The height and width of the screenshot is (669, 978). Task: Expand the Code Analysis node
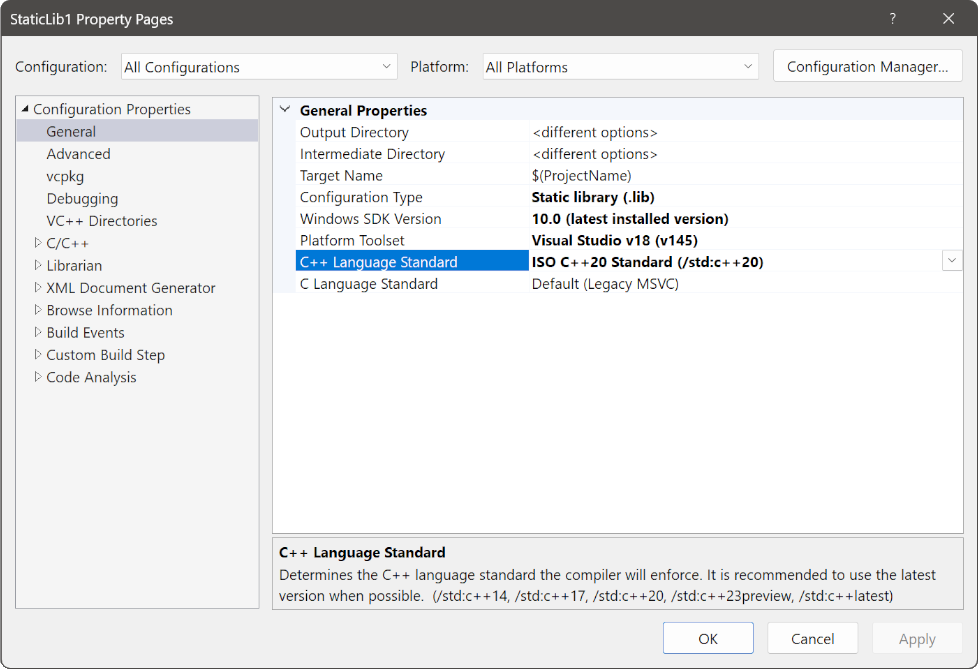click(36, 377)
